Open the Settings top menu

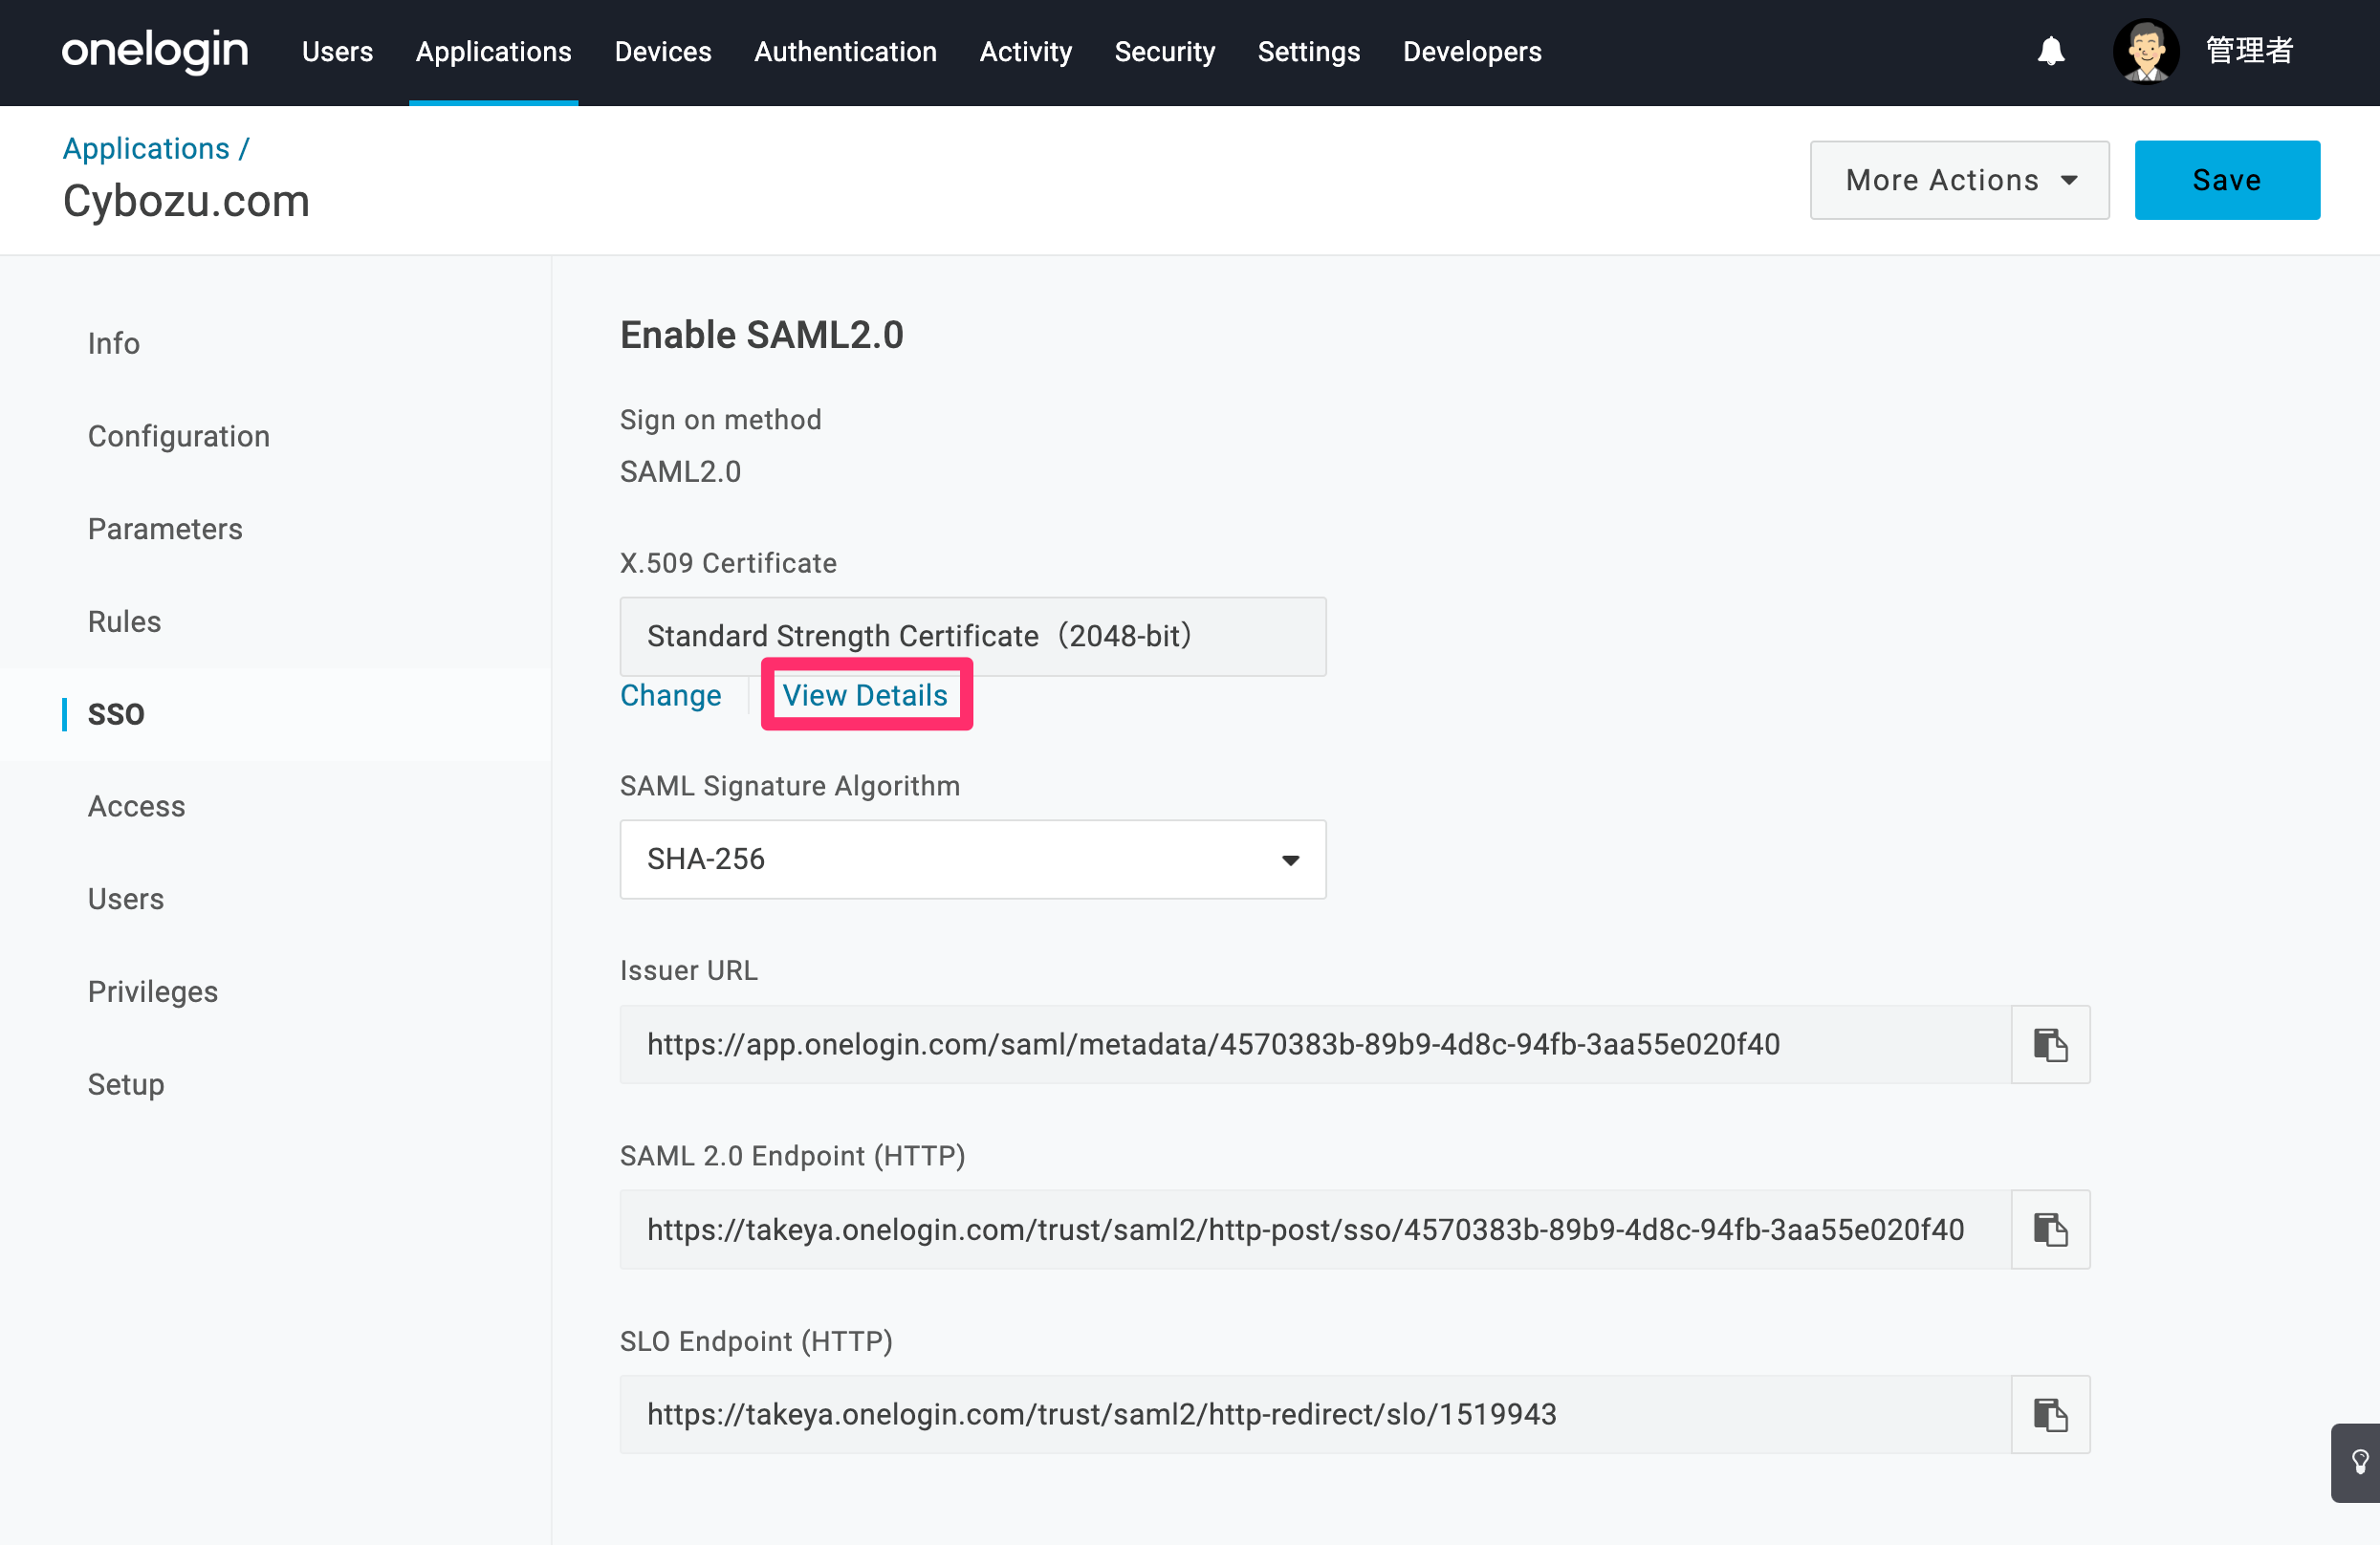tap(1308, 52)
